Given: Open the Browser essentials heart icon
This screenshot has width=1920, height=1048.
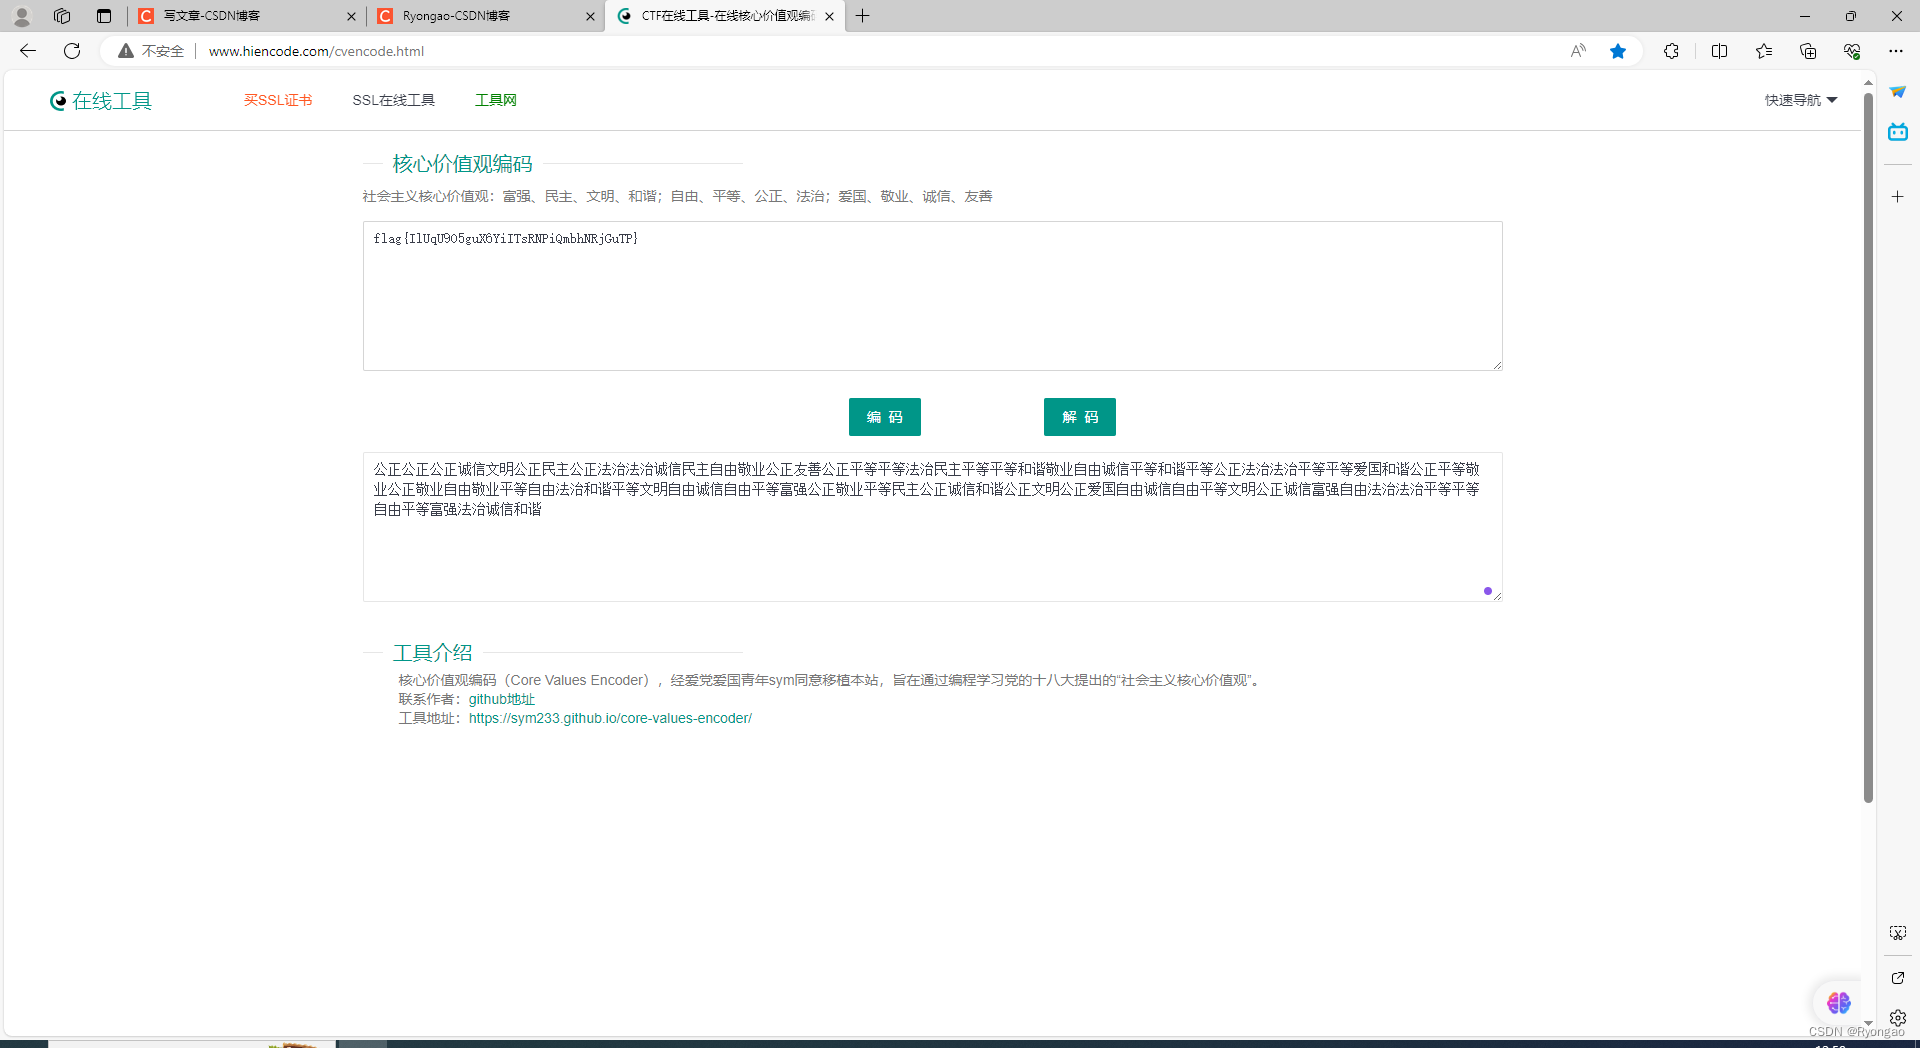Looking at the screenshot, I should tap(1852, 51).
